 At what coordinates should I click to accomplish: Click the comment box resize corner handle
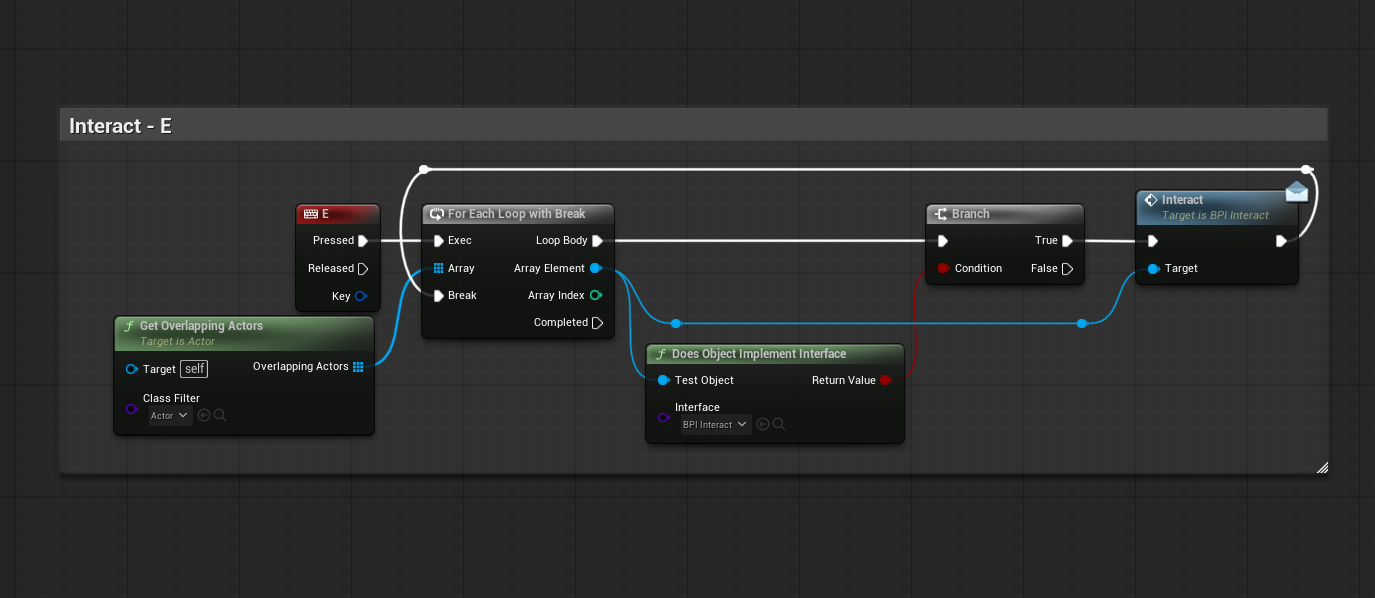(x=1322, y=467)
